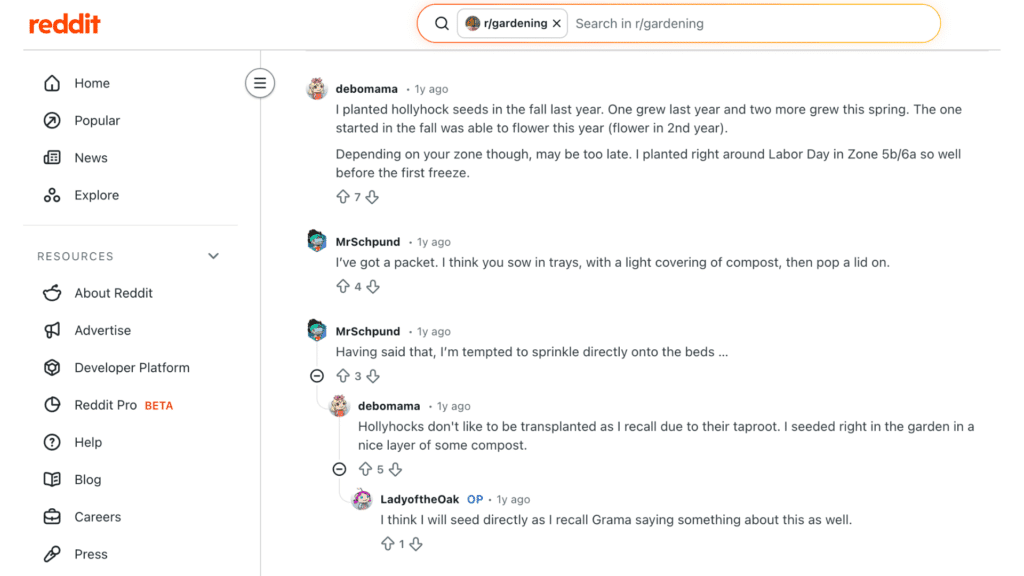The height and width of the screenshot is (576, 1024).
Task: Upvote MrSchpund's packet comment
Action: click(343, 286)
